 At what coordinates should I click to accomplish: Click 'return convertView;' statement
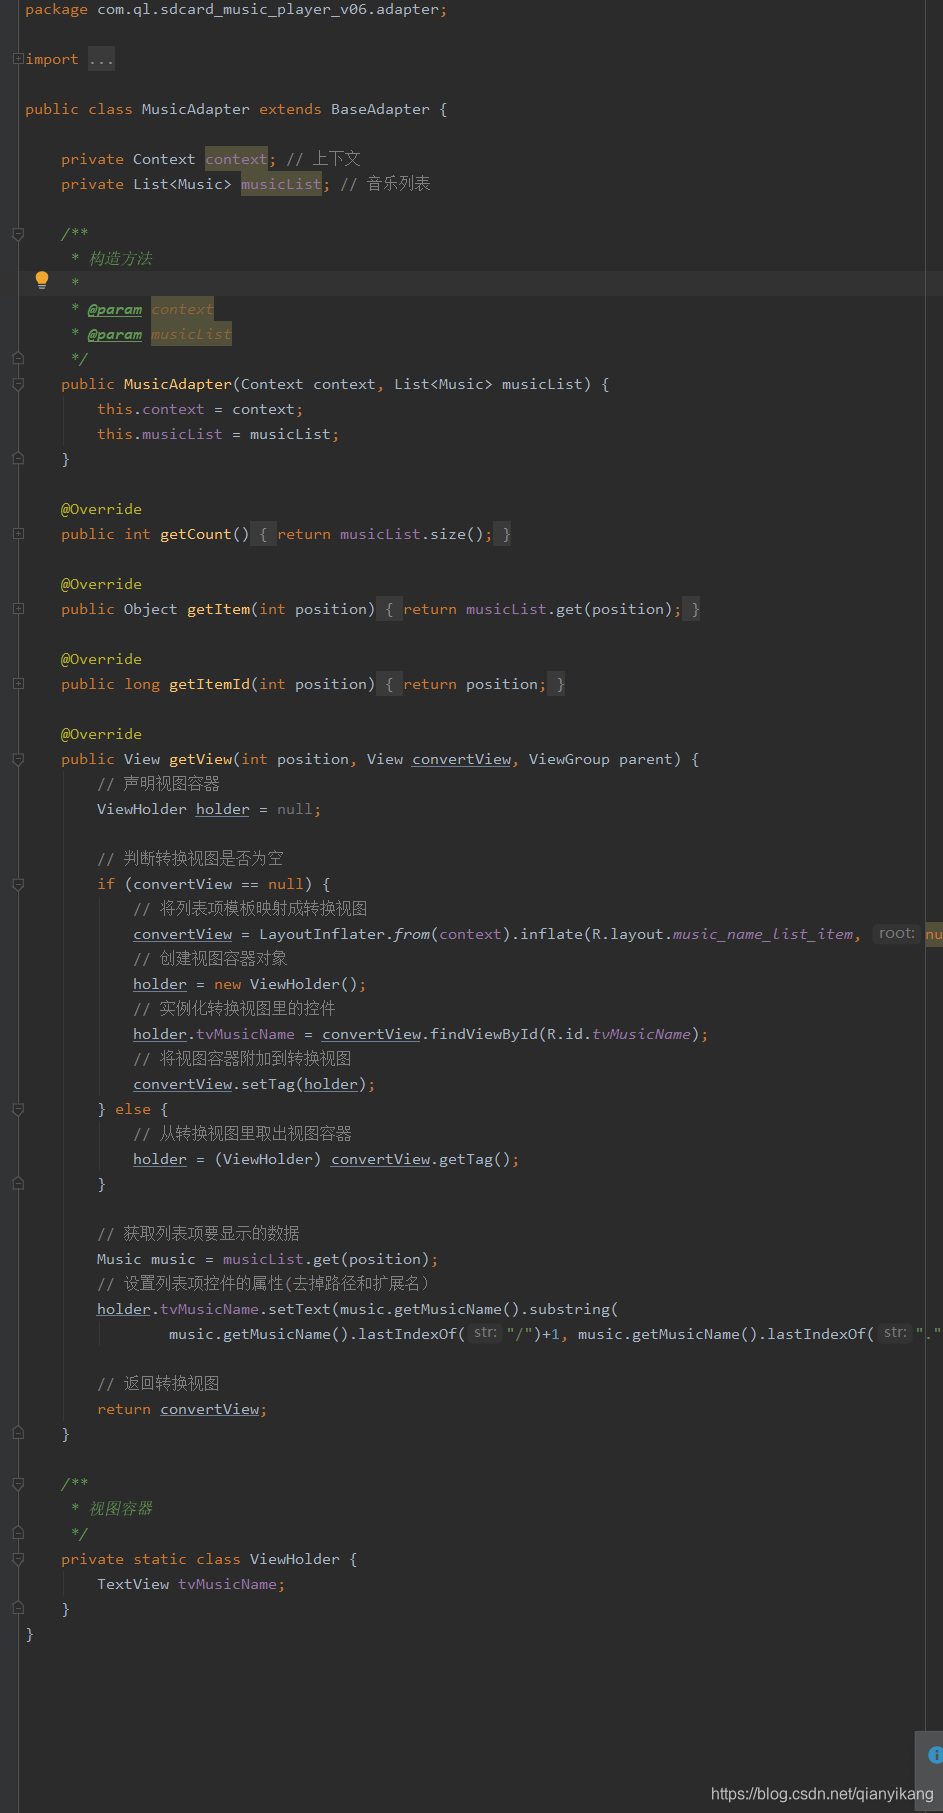[182, 1409]
